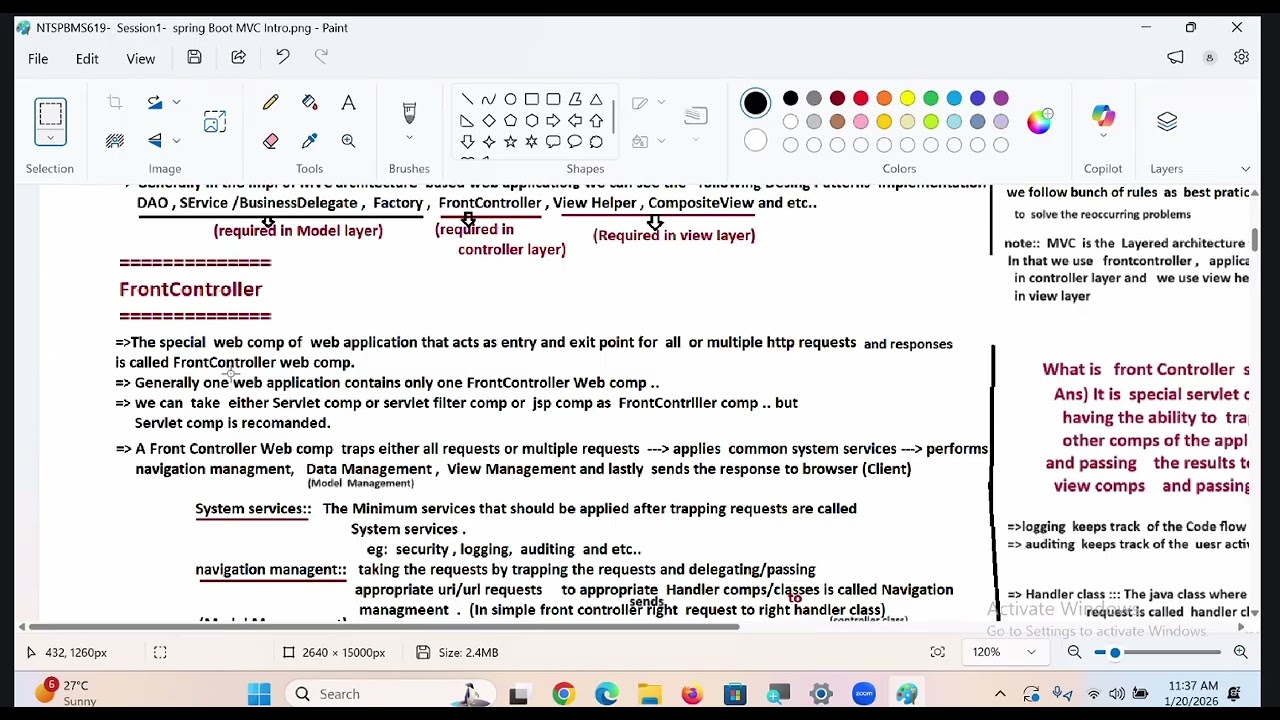Open the Copilot tool
The height and width of the screenshot is (720, 1280).
click(x=1102, y=117)
